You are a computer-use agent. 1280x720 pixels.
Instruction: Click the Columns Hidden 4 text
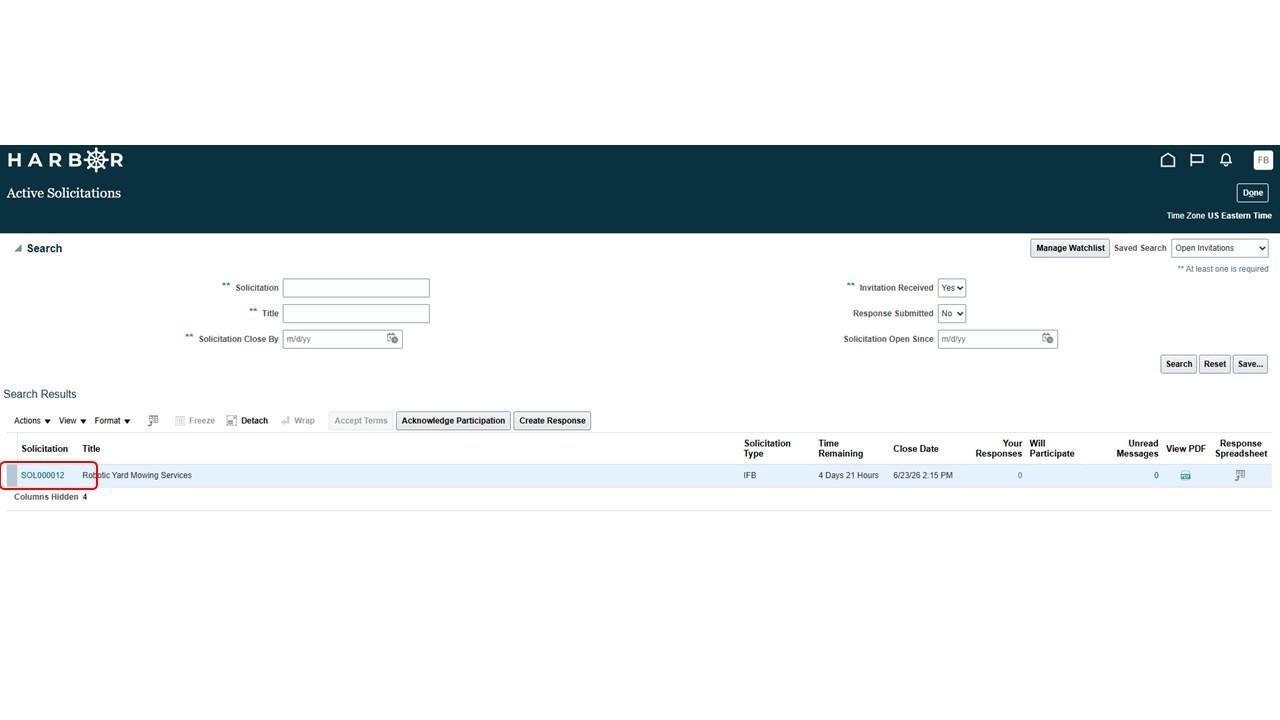[x=50, y=497]
